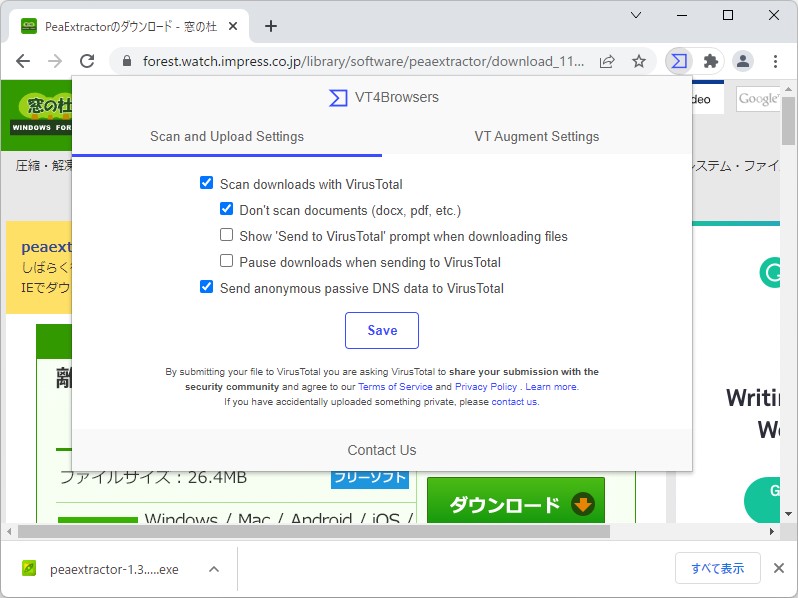Enable Show 'Send to VirusTotal' prompt checkbox

pyautogui.click(x=226, y=235)
